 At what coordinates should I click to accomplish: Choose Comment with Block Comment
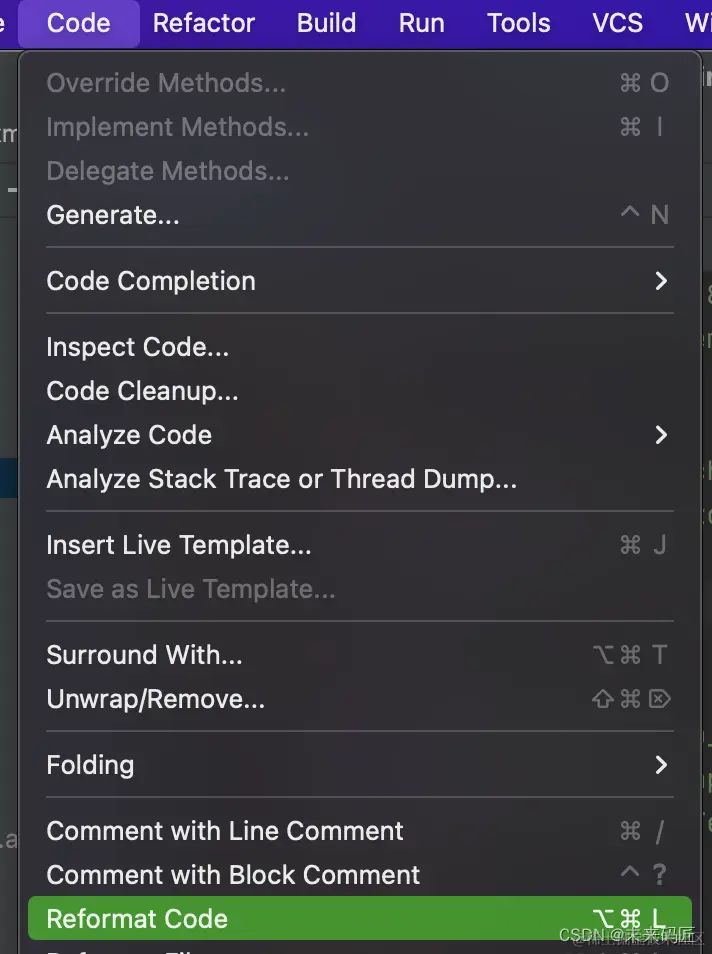tap(233, 875)
